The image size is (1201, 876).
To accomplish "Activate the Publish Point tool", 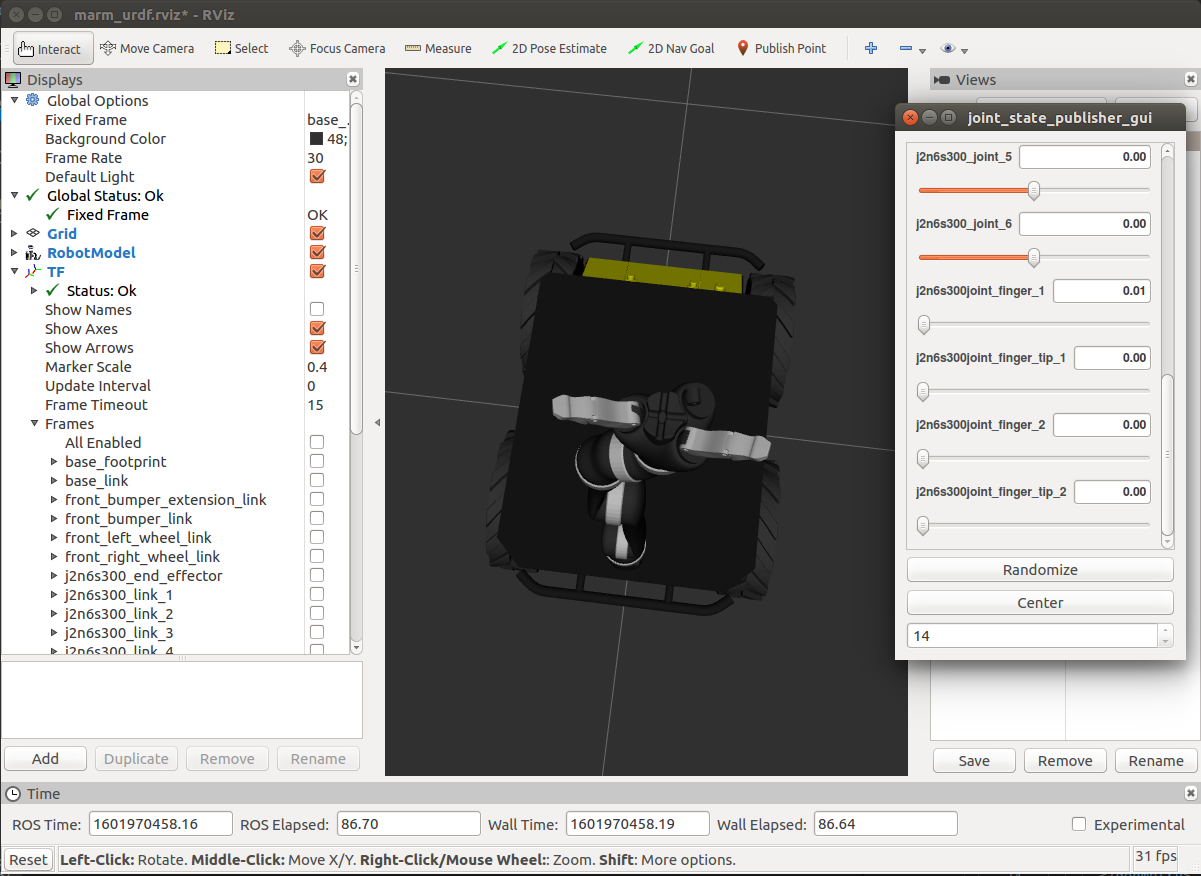I will 781,48.
